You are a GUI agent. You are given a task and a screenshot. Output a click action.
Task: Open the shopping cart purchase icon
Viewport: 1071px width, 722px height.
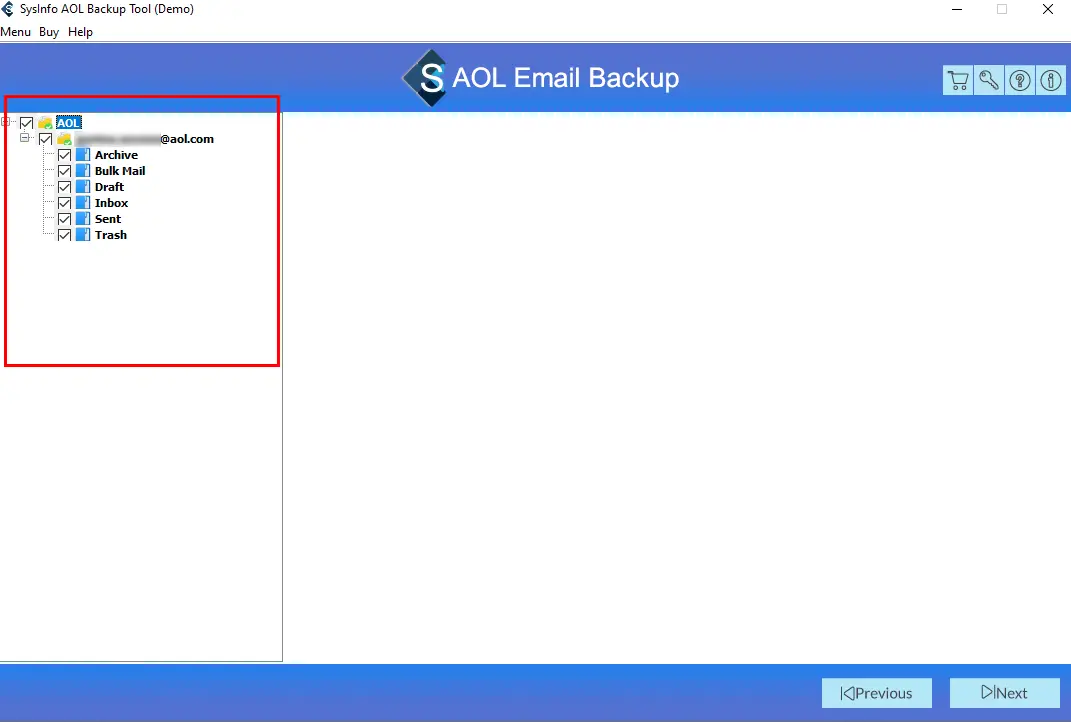pyautogui.click(x=958, y=81)
